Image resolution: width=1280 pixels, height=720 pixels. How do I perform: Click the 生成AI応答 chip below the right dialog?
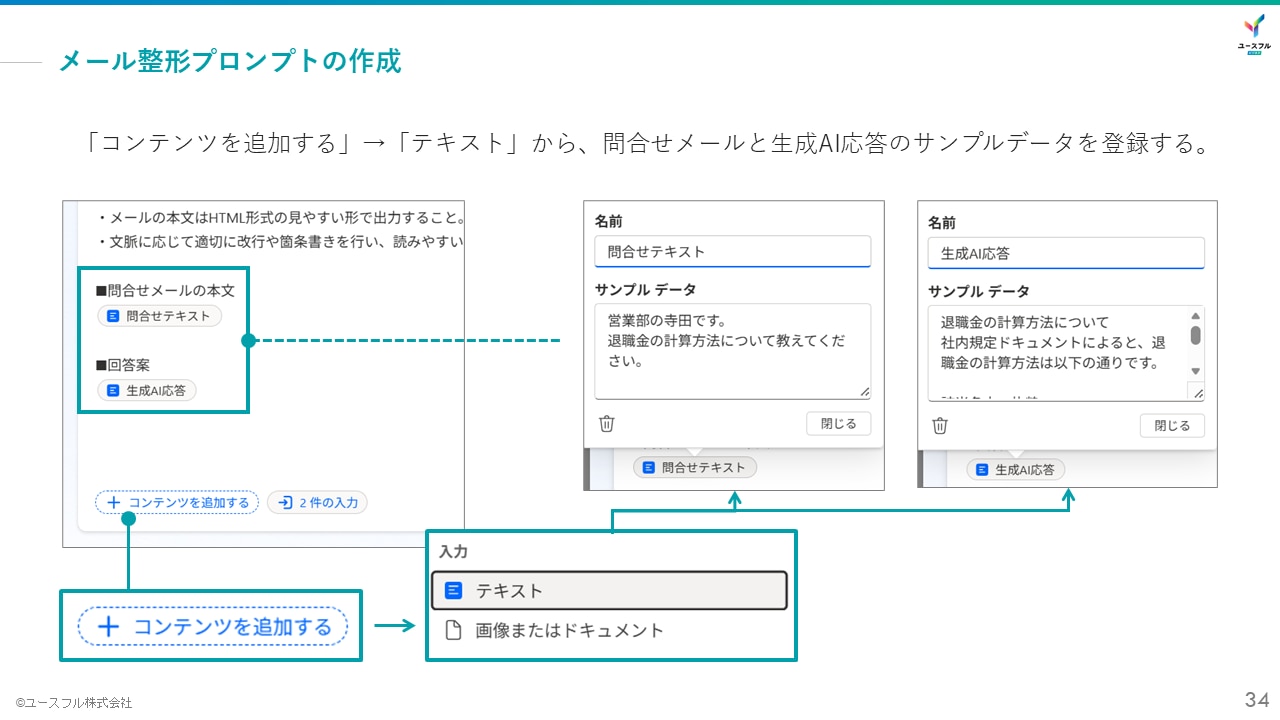[1015, 469]
